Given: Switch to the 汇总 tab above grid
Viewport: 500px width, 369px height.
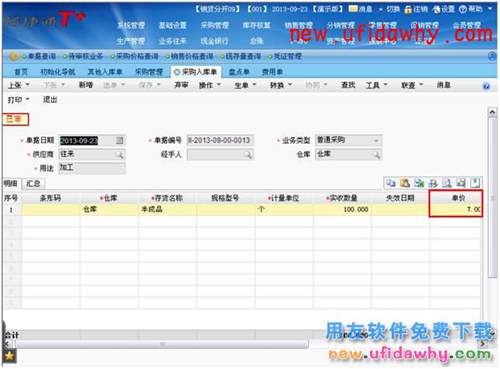Looking at the screenshot, I should coord(33,183).
